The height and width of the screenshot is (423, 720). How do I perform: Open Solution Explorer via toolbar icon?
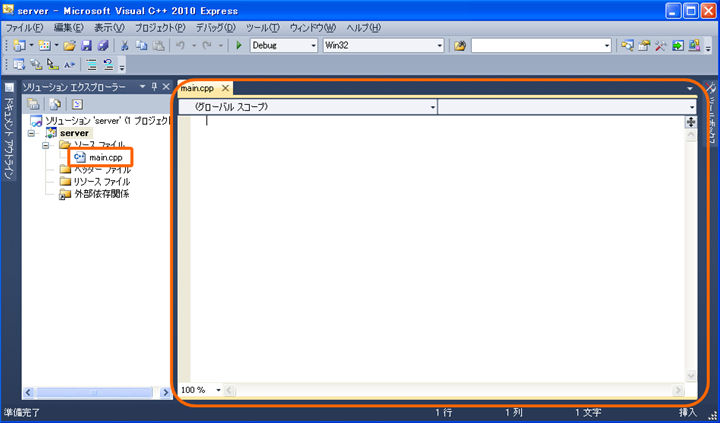627,45
